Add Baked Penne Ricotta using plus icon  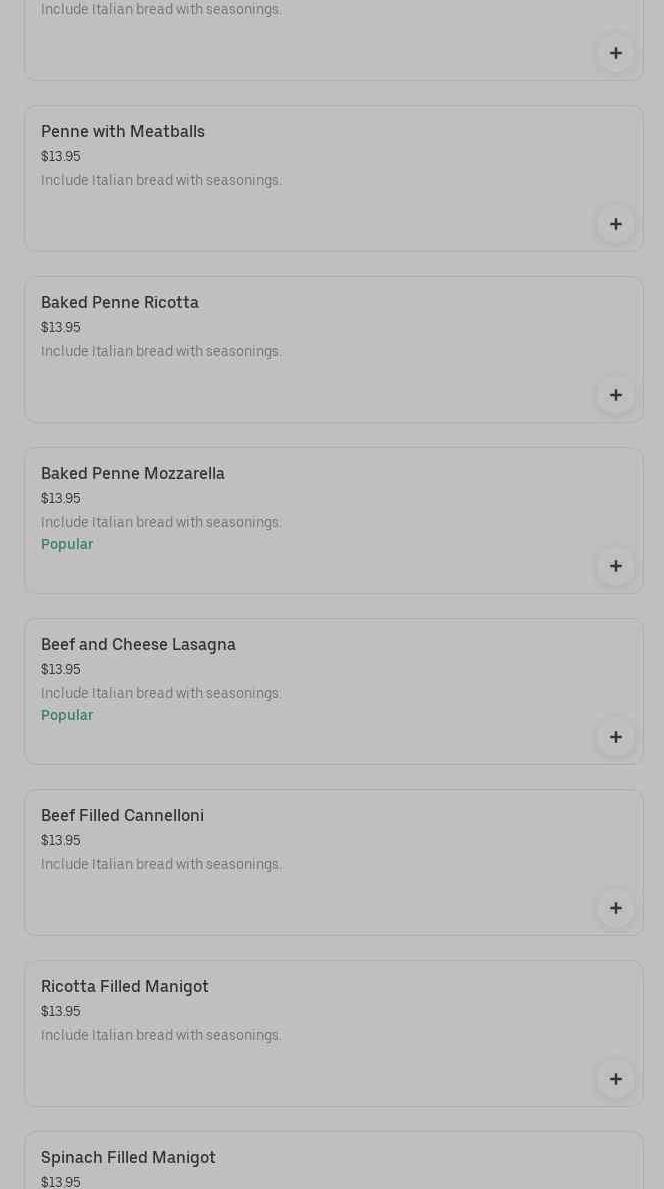tap(615, 395)
